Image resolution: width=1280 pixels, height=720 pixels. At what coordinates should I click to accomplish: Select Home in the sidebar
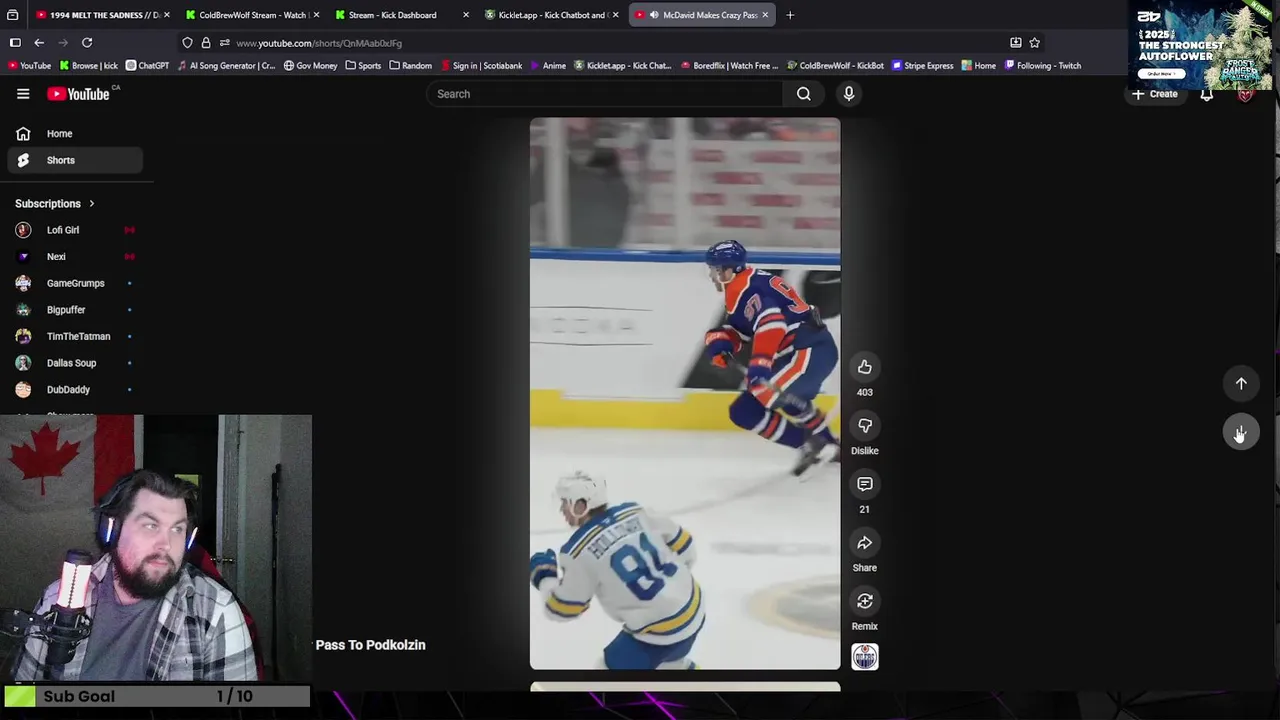click(x=75, y=134)
